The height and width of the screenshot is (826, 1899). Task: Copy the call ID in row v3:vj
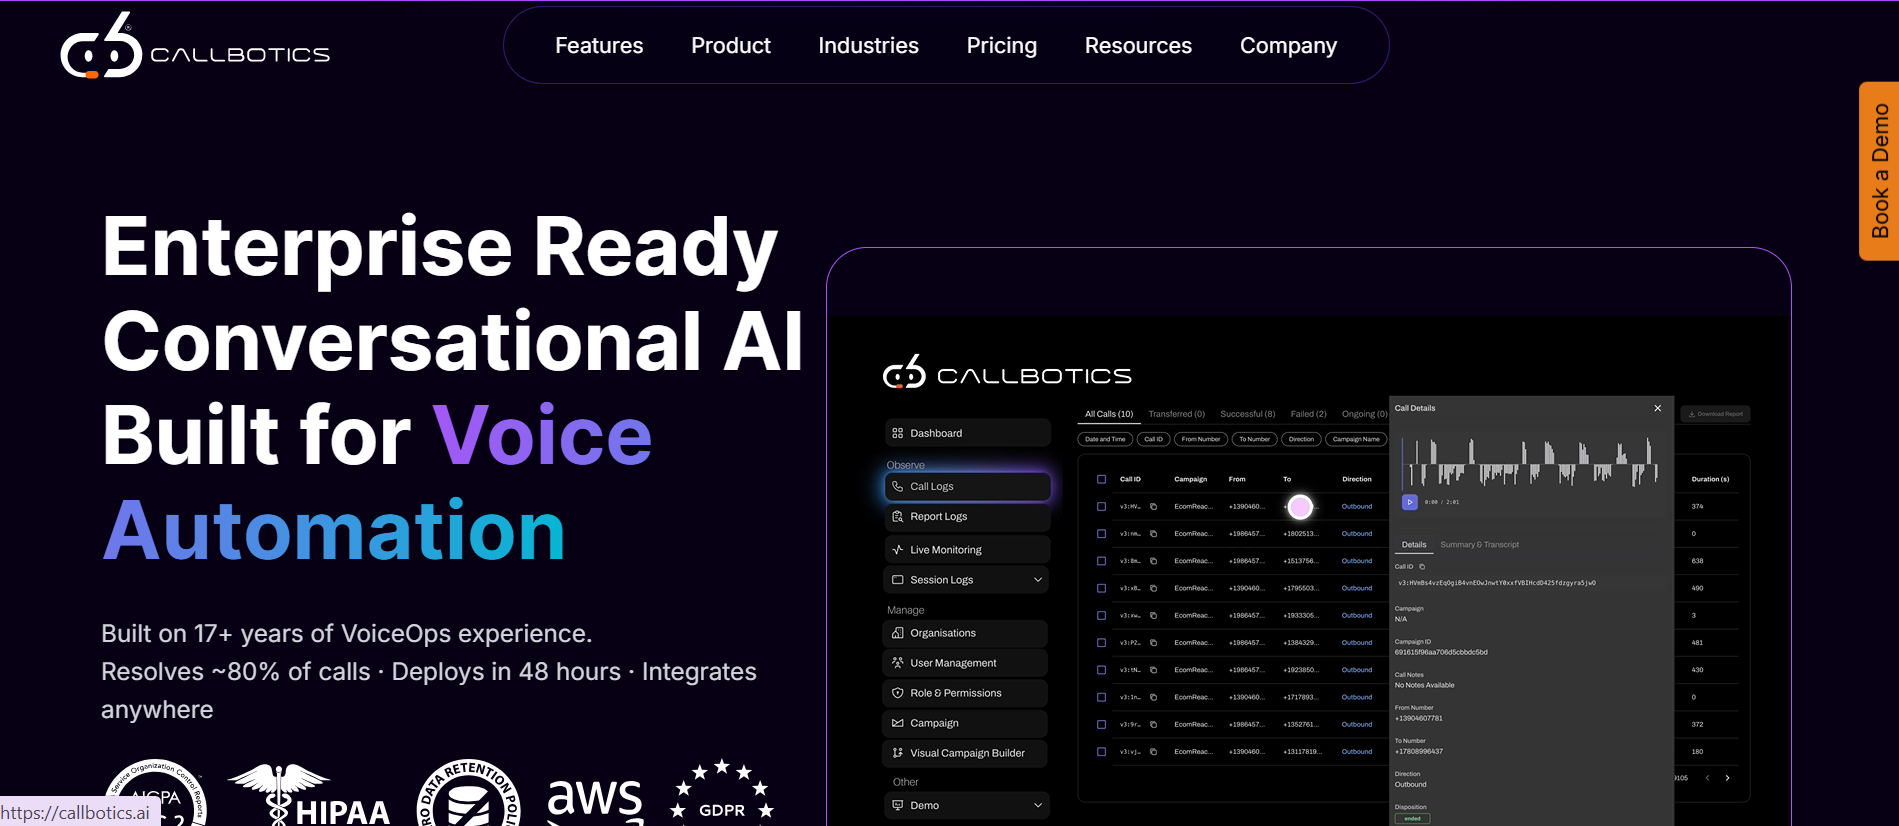[x=1153, y=752]
